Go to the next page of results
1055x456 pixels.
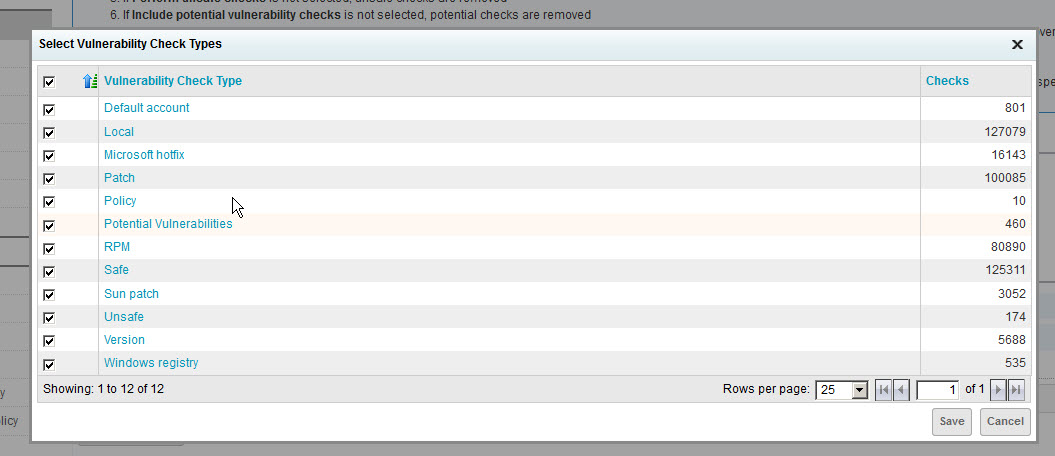[x=998, y=389]
